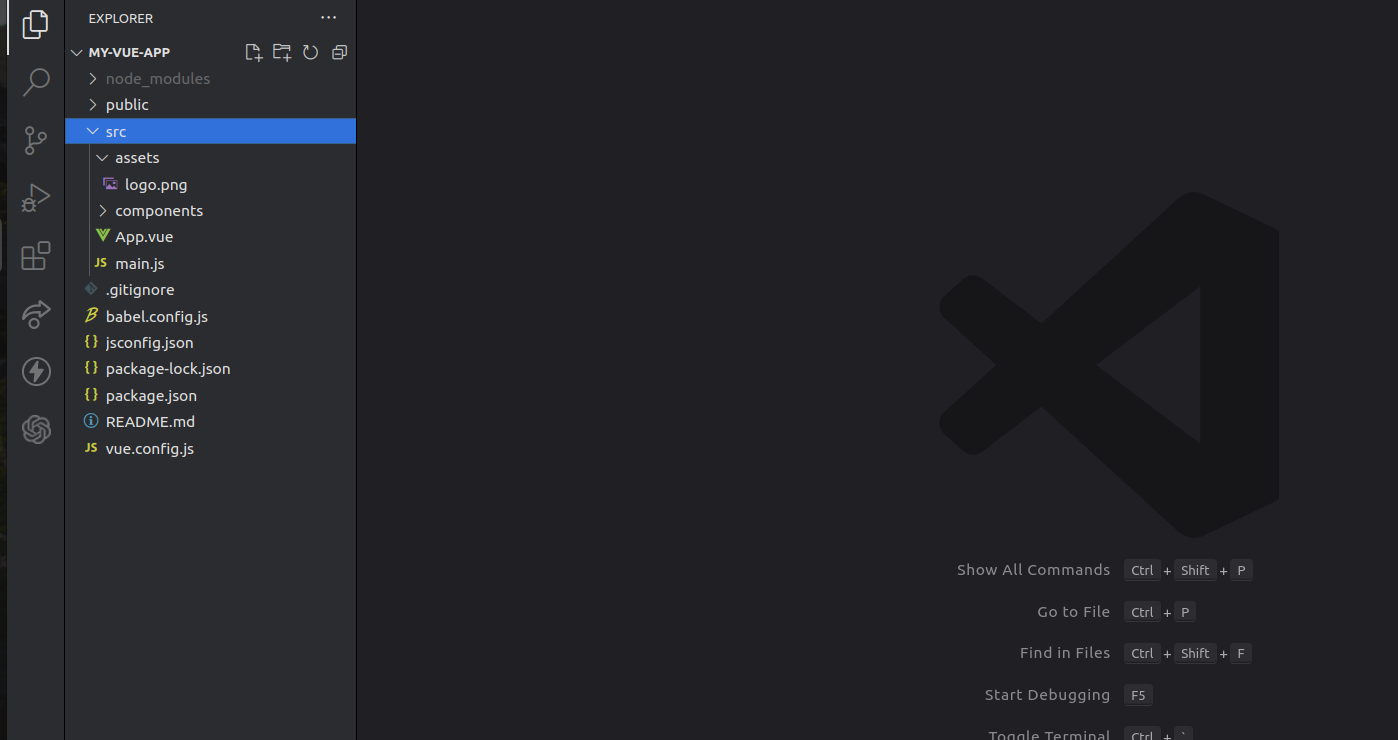The width and height of the screenshot is (1398, 740).
Task: Click the EXPLORER panel title
Action: click(x=121, y=19)
